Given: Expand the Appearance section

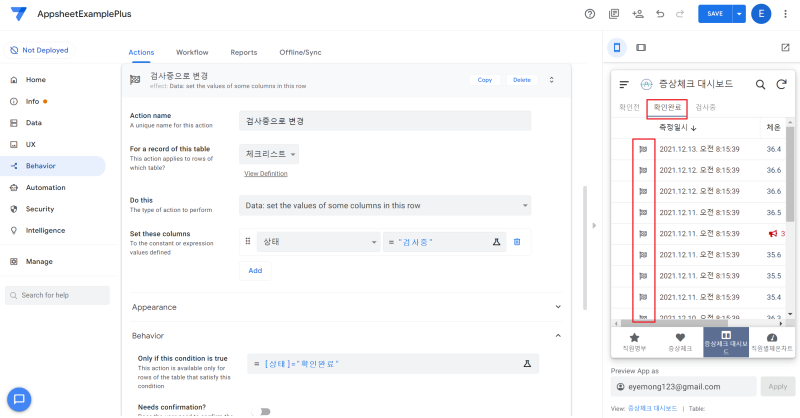Looking at the screenshot, I should (x=556, y=307).
